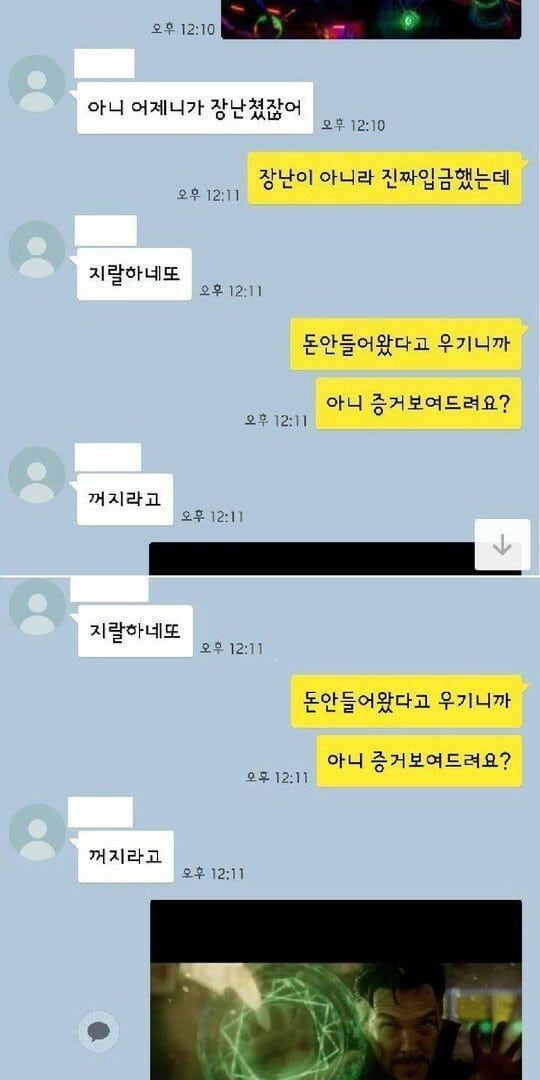This screenshot has width=540, height=1080.
Task: Select first yellow bubble '아니 증거보여드려요?'
Action: tap(419, 404)
